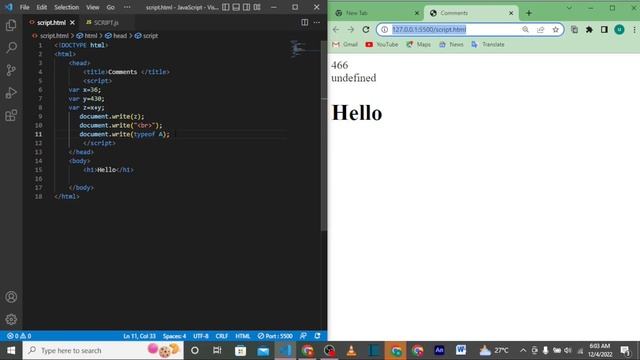The height and width of the screenshot is (360, 640).
Task: Open the YouTube bookmark
Action: click(x=382, y=44)
